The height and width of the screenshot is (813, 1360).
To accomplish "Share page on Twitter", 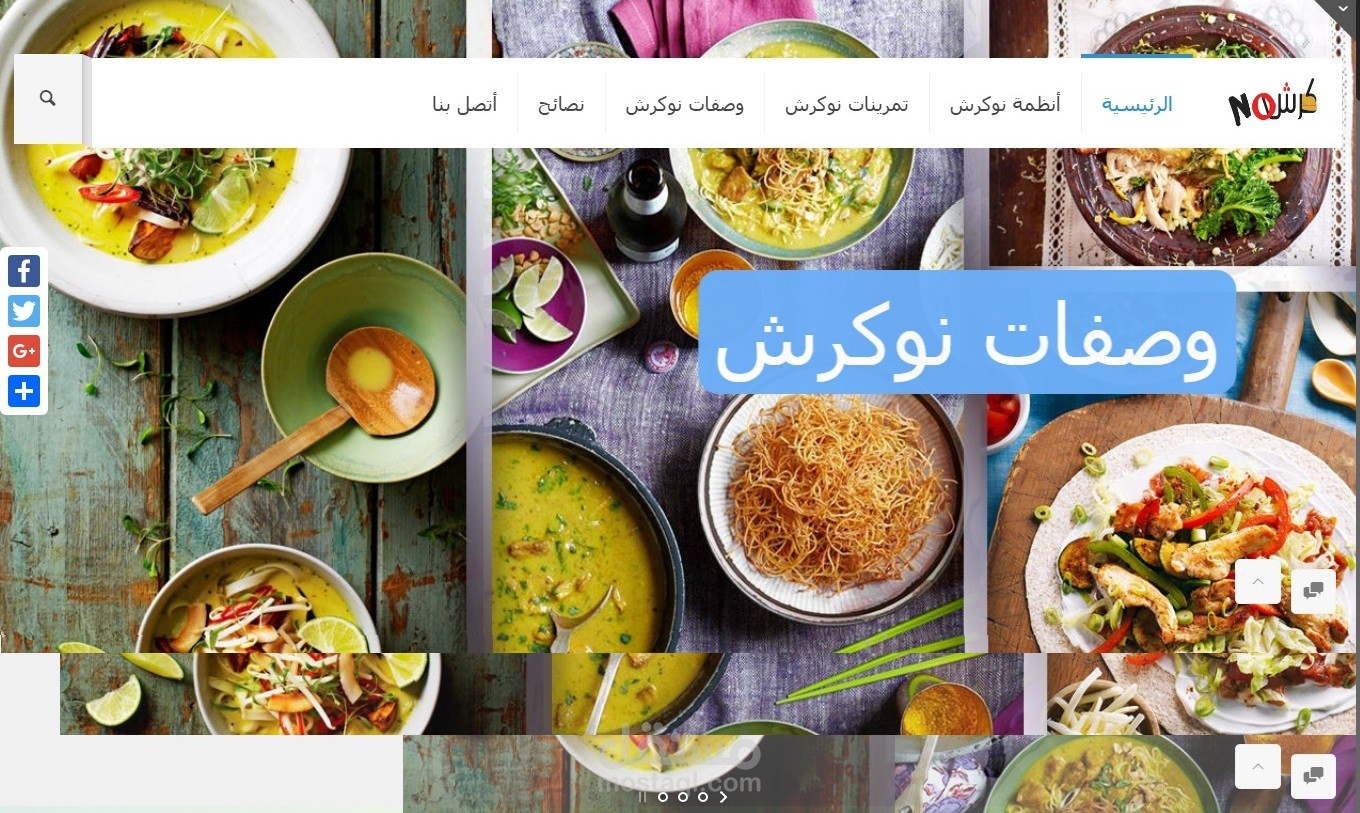I will click(24, 311).
